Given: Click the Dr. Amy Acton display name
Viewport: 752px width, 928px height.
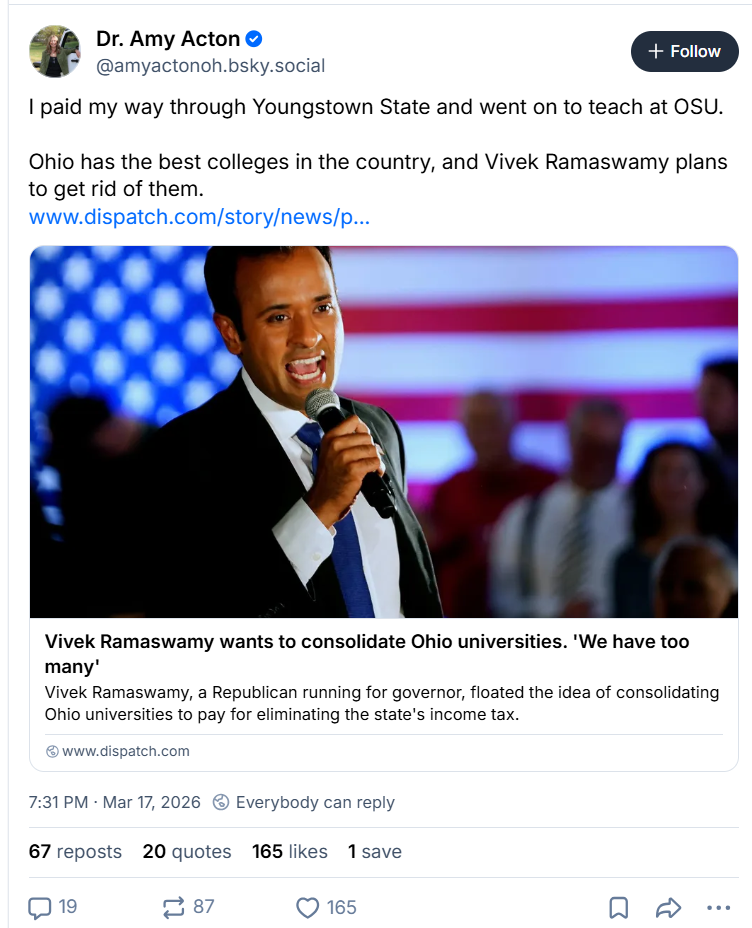Looking at the screenshot, I should (x=168, y=39).
